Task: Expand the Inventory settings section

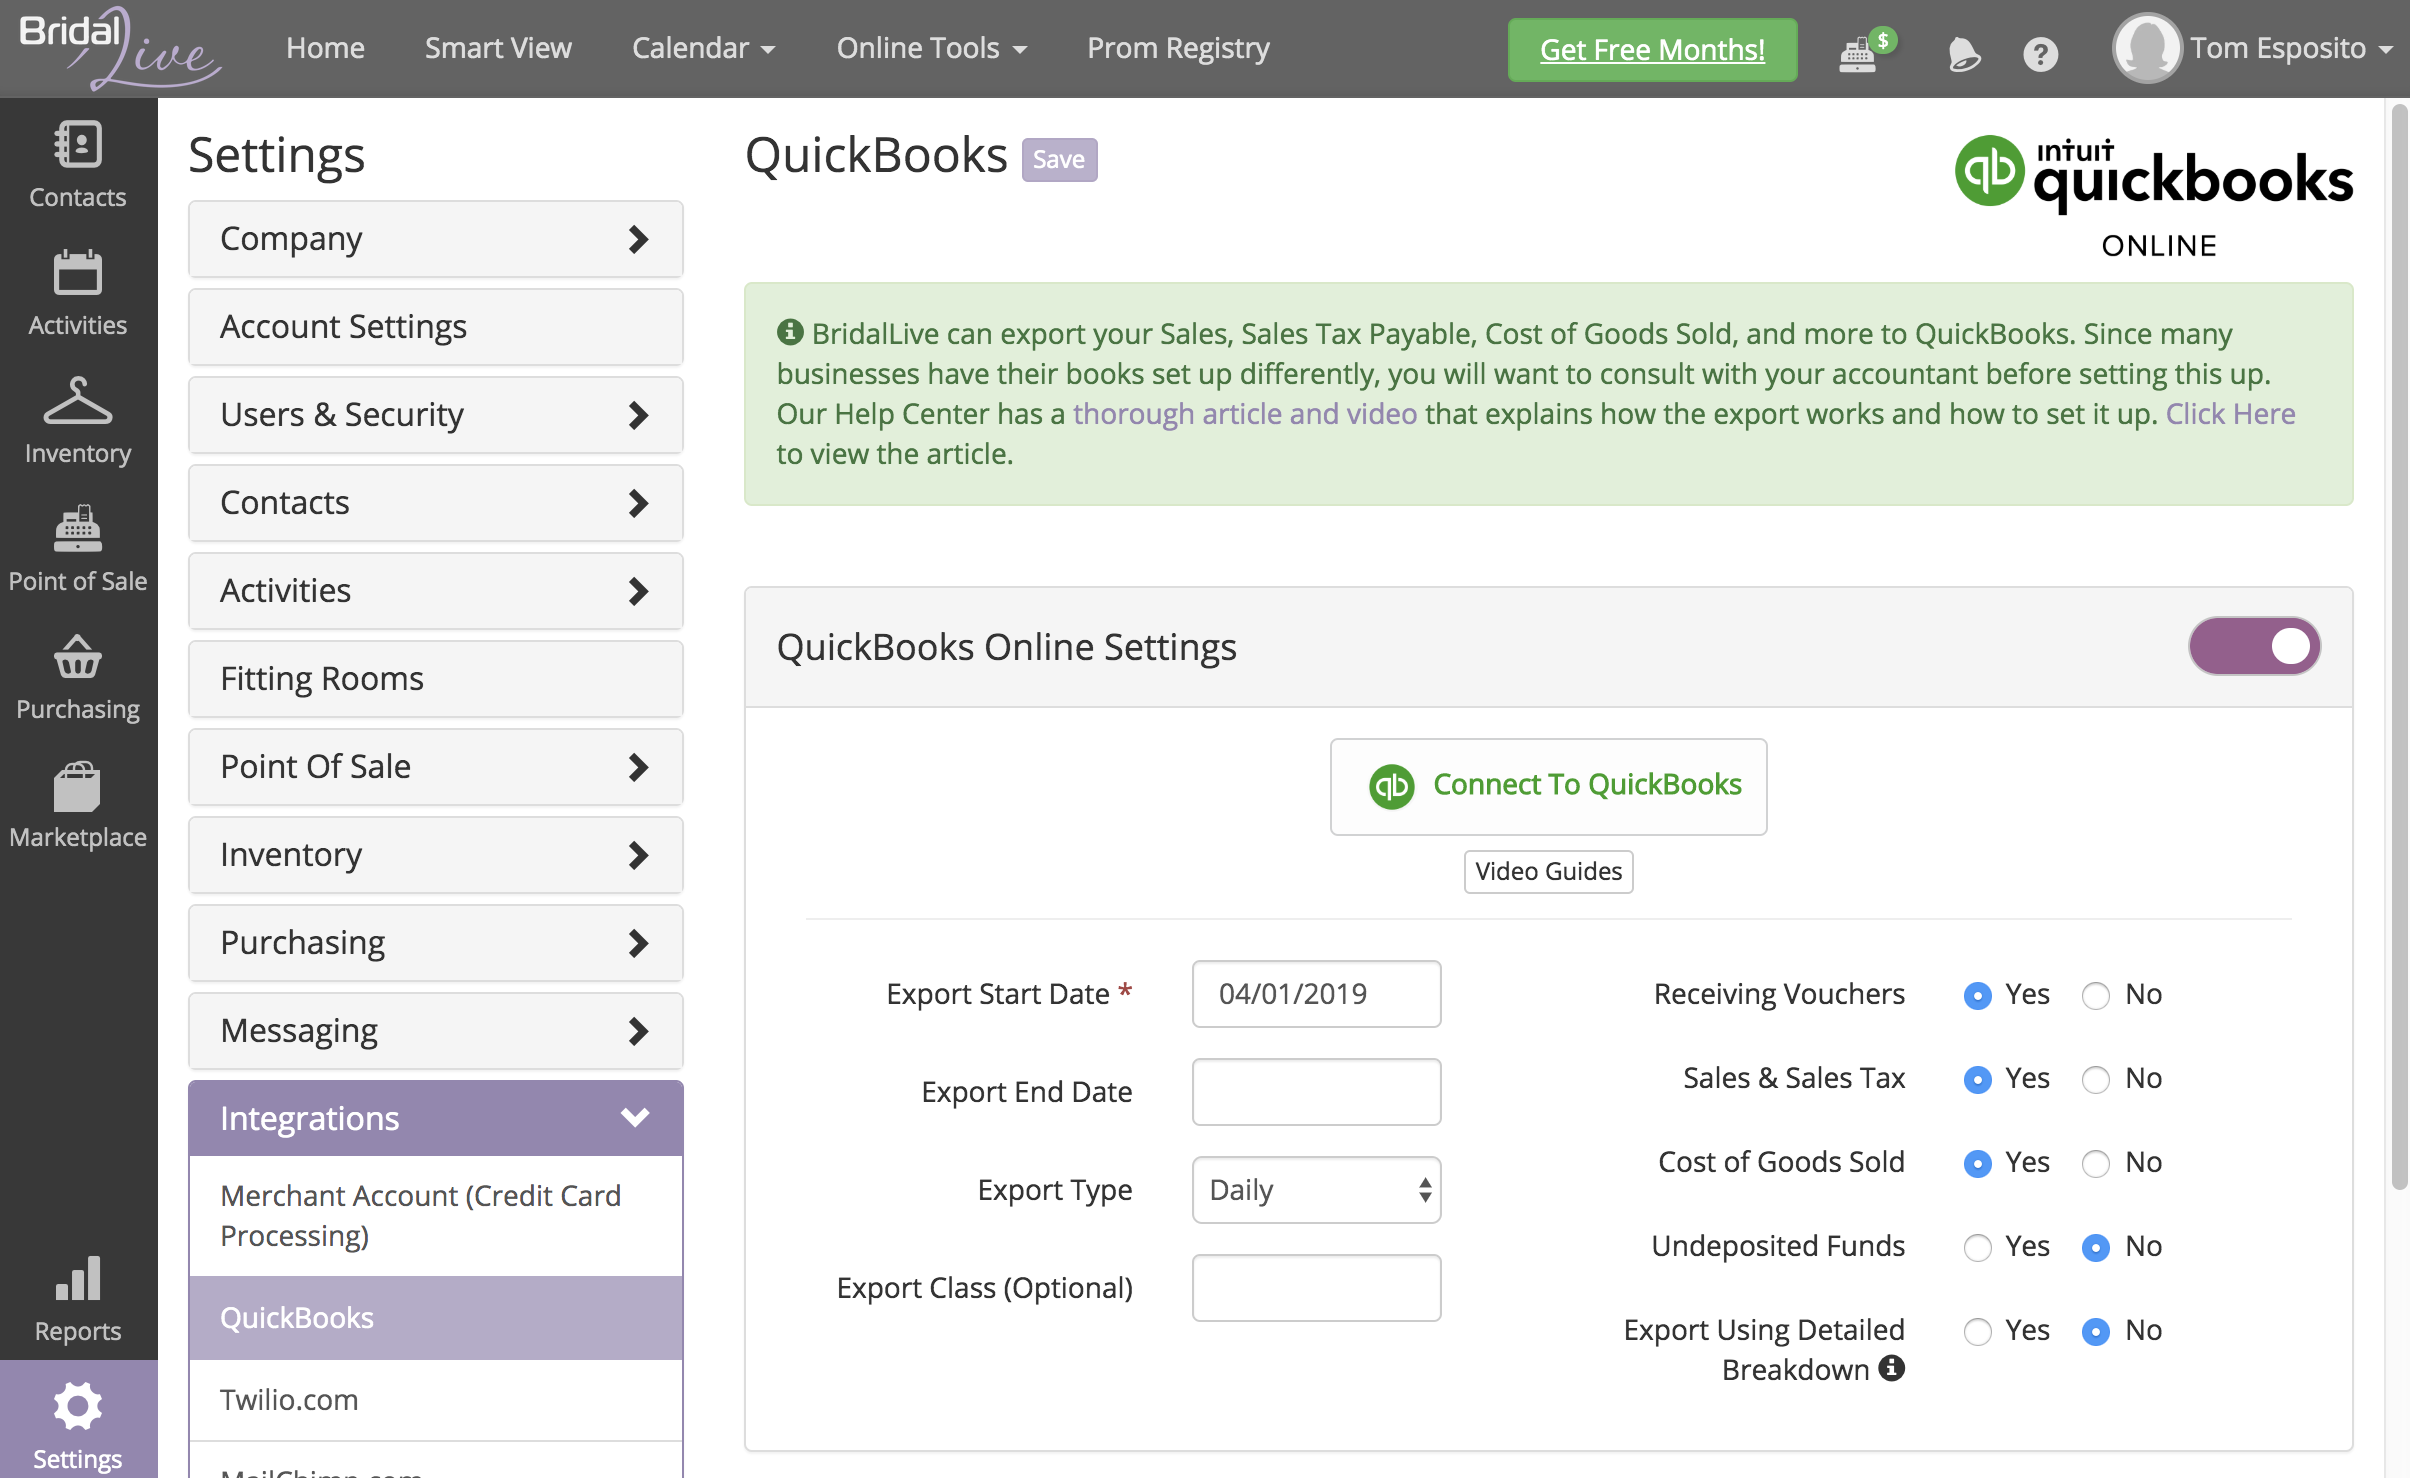Action: (436, 852)
